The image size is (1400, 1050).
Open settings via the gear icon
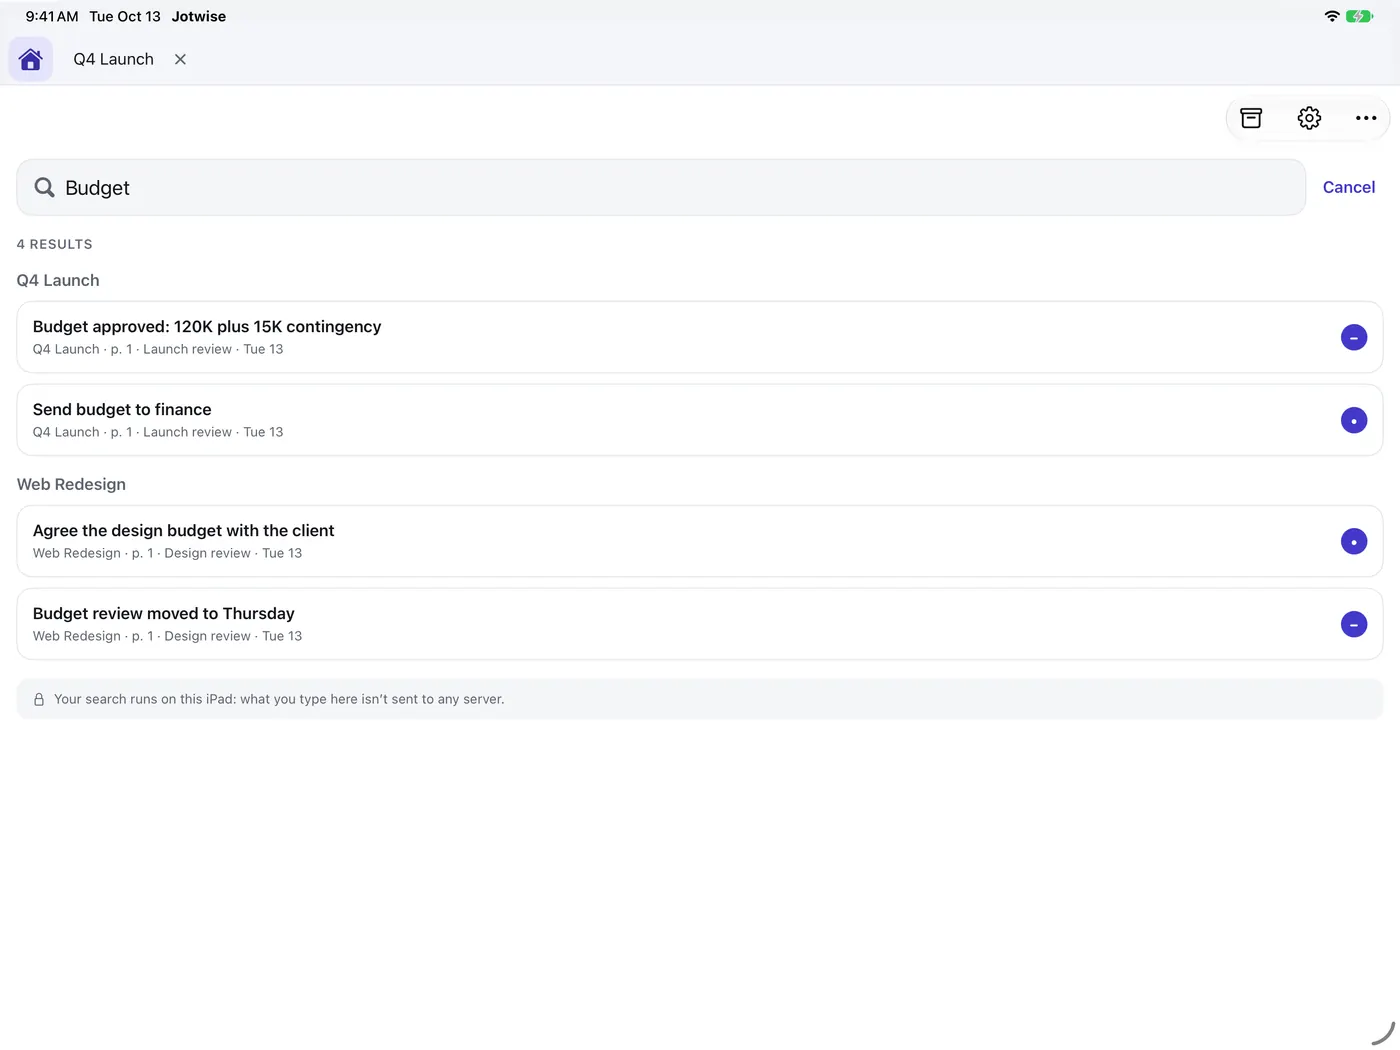[x=1309, y=118]
